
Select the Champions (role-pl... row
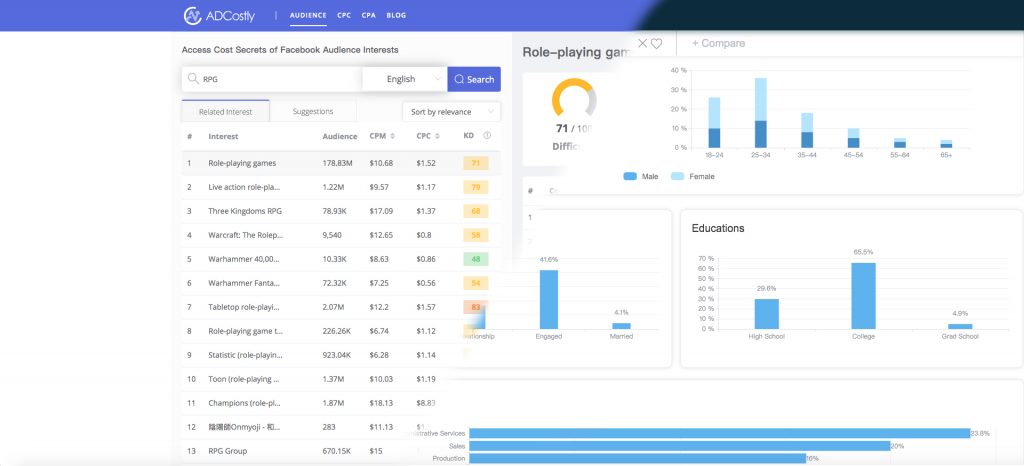(341, 403)
